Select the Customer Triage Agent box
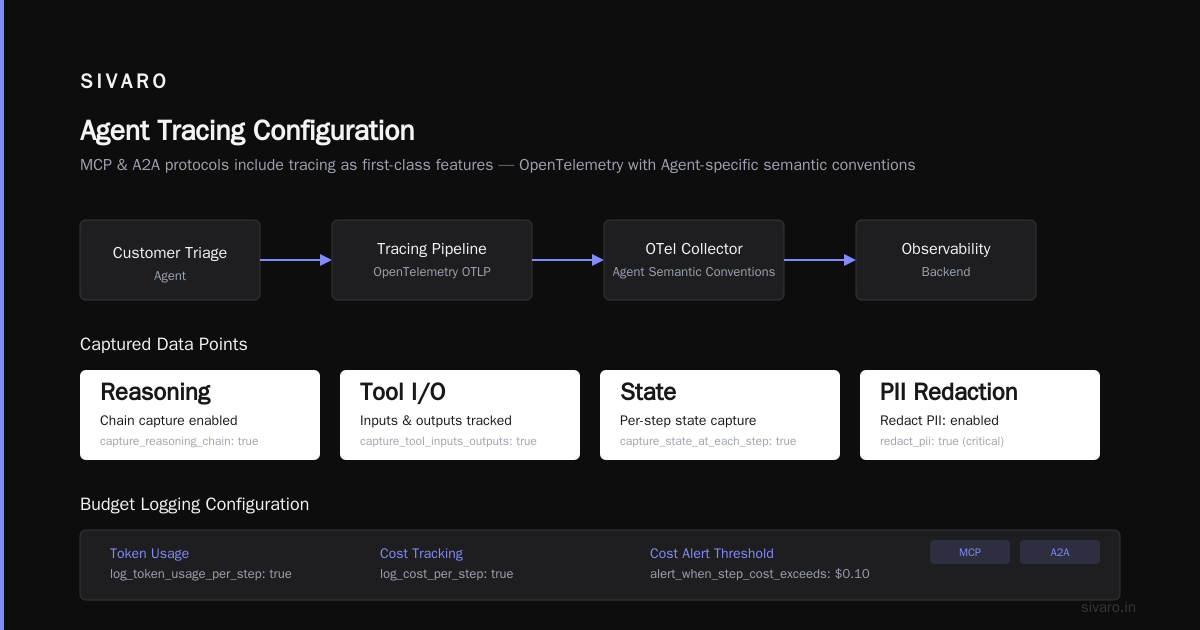Screen dimensions: 1200x630 (x=170, y=260)
